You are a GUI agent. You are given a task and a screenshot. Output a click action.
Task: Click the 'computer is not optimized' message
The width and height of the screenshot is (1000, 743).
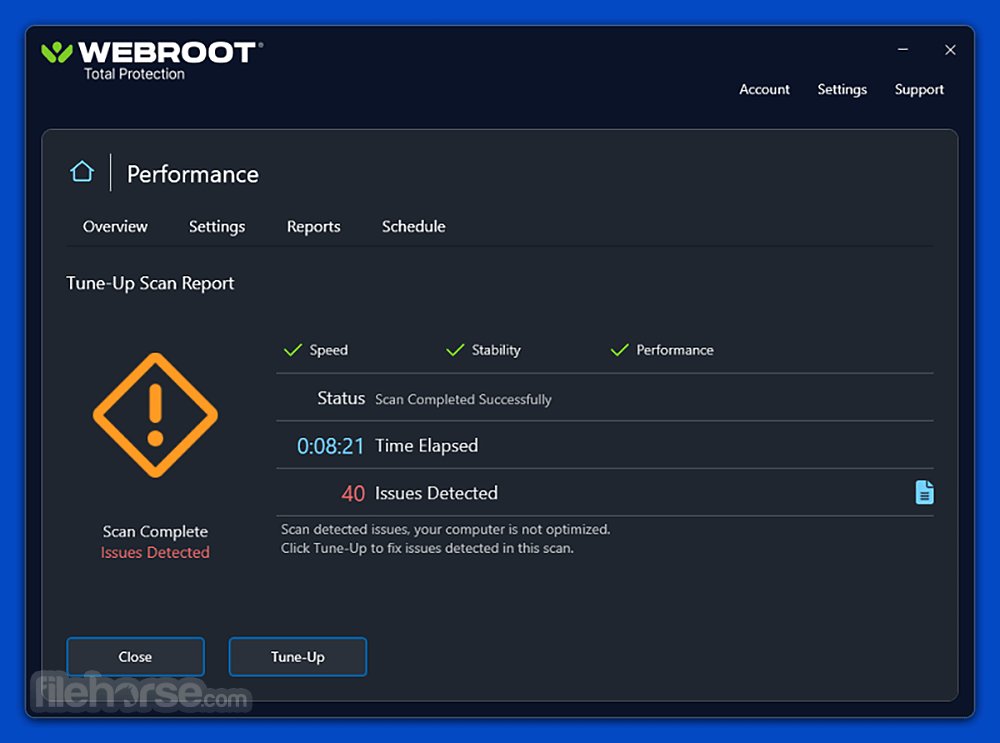click(x=445, y=529)
